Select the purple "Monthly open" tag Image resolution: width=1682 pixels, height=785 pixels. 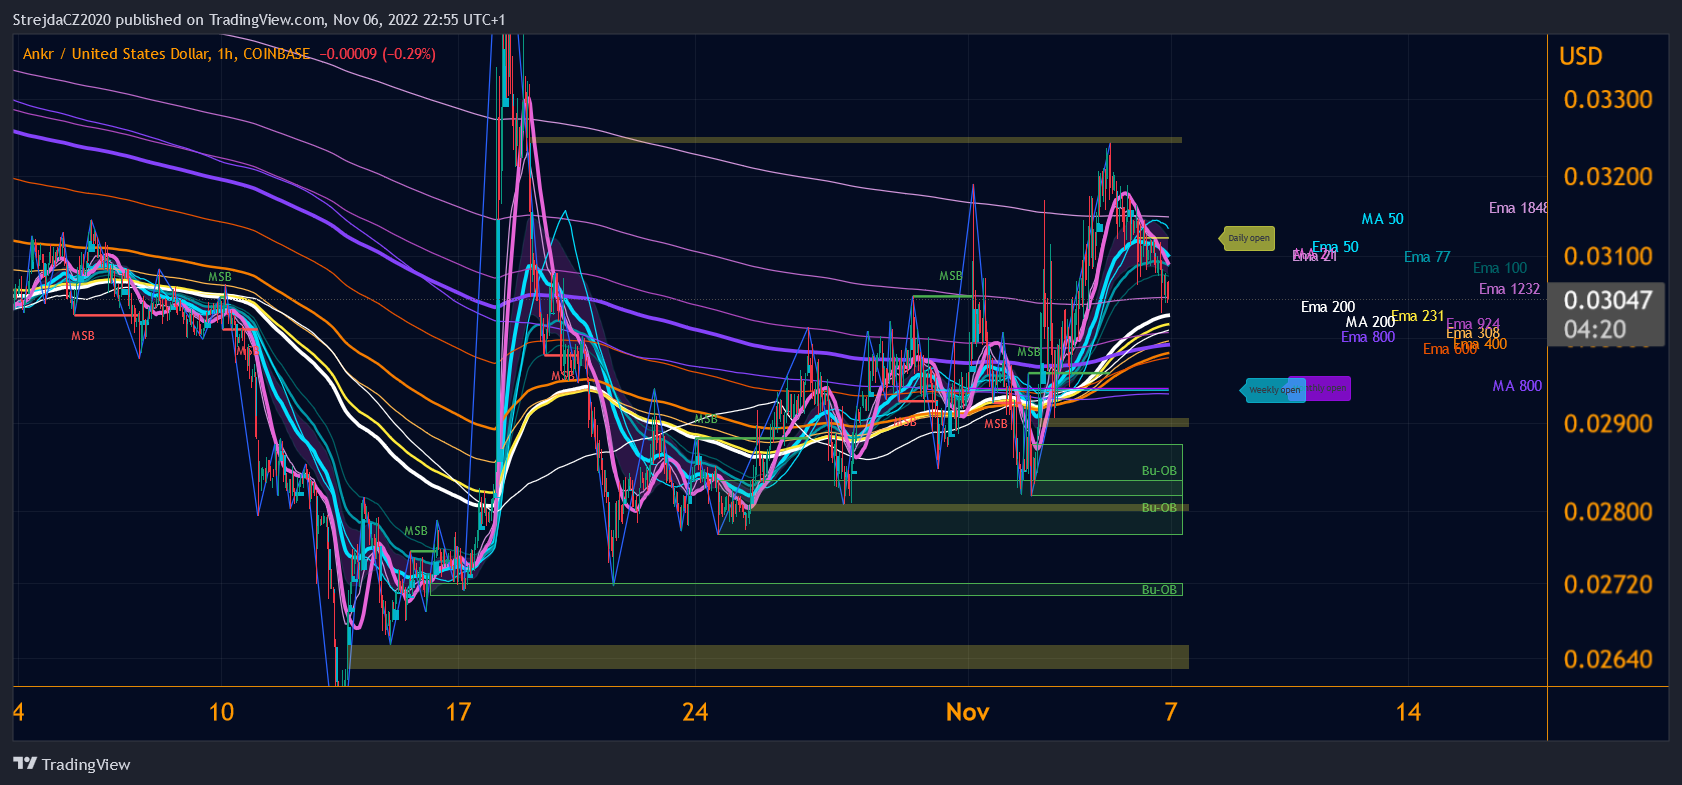(x=1328, y=389)
